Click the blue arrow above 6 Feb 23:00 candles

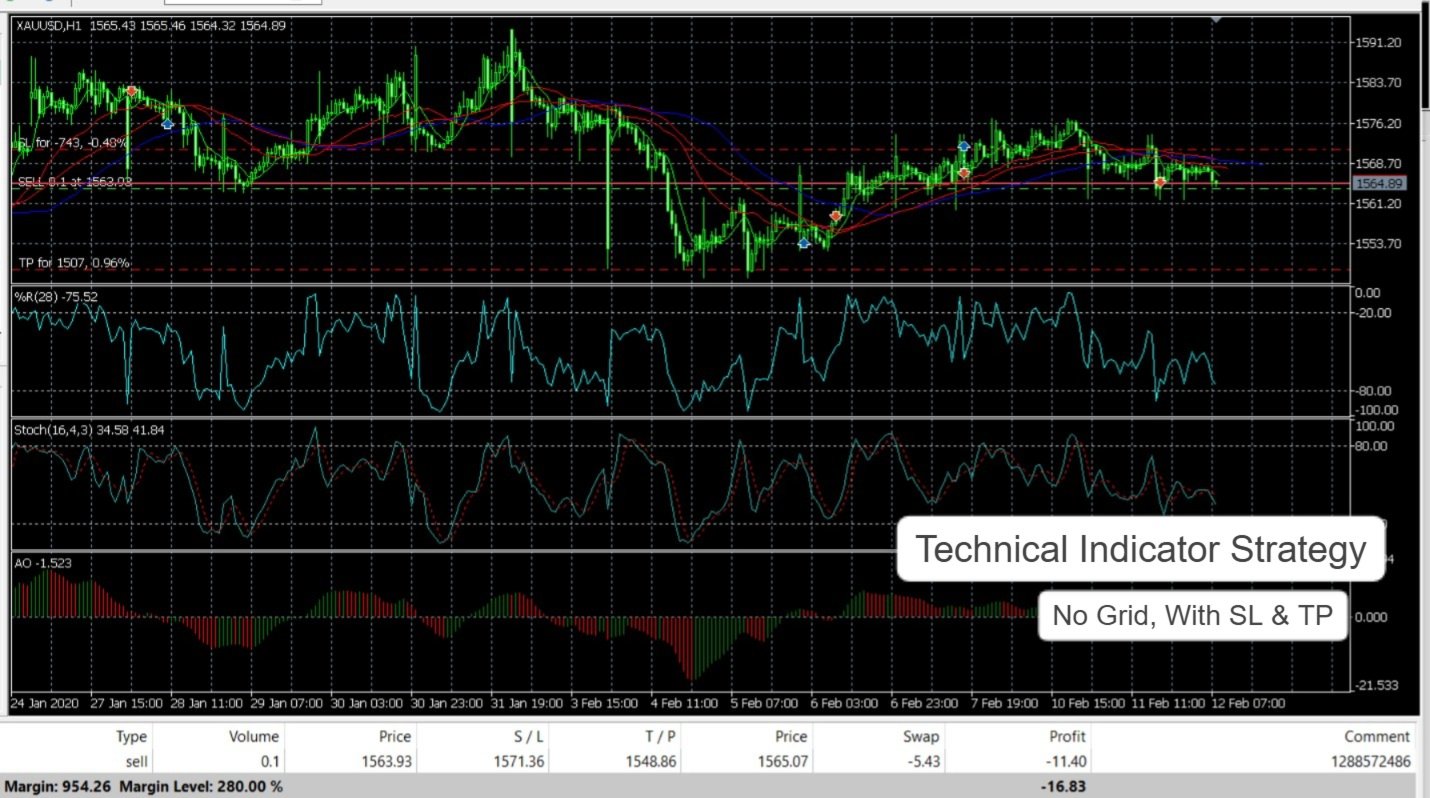pyautogui.click(x=964, y=146)
